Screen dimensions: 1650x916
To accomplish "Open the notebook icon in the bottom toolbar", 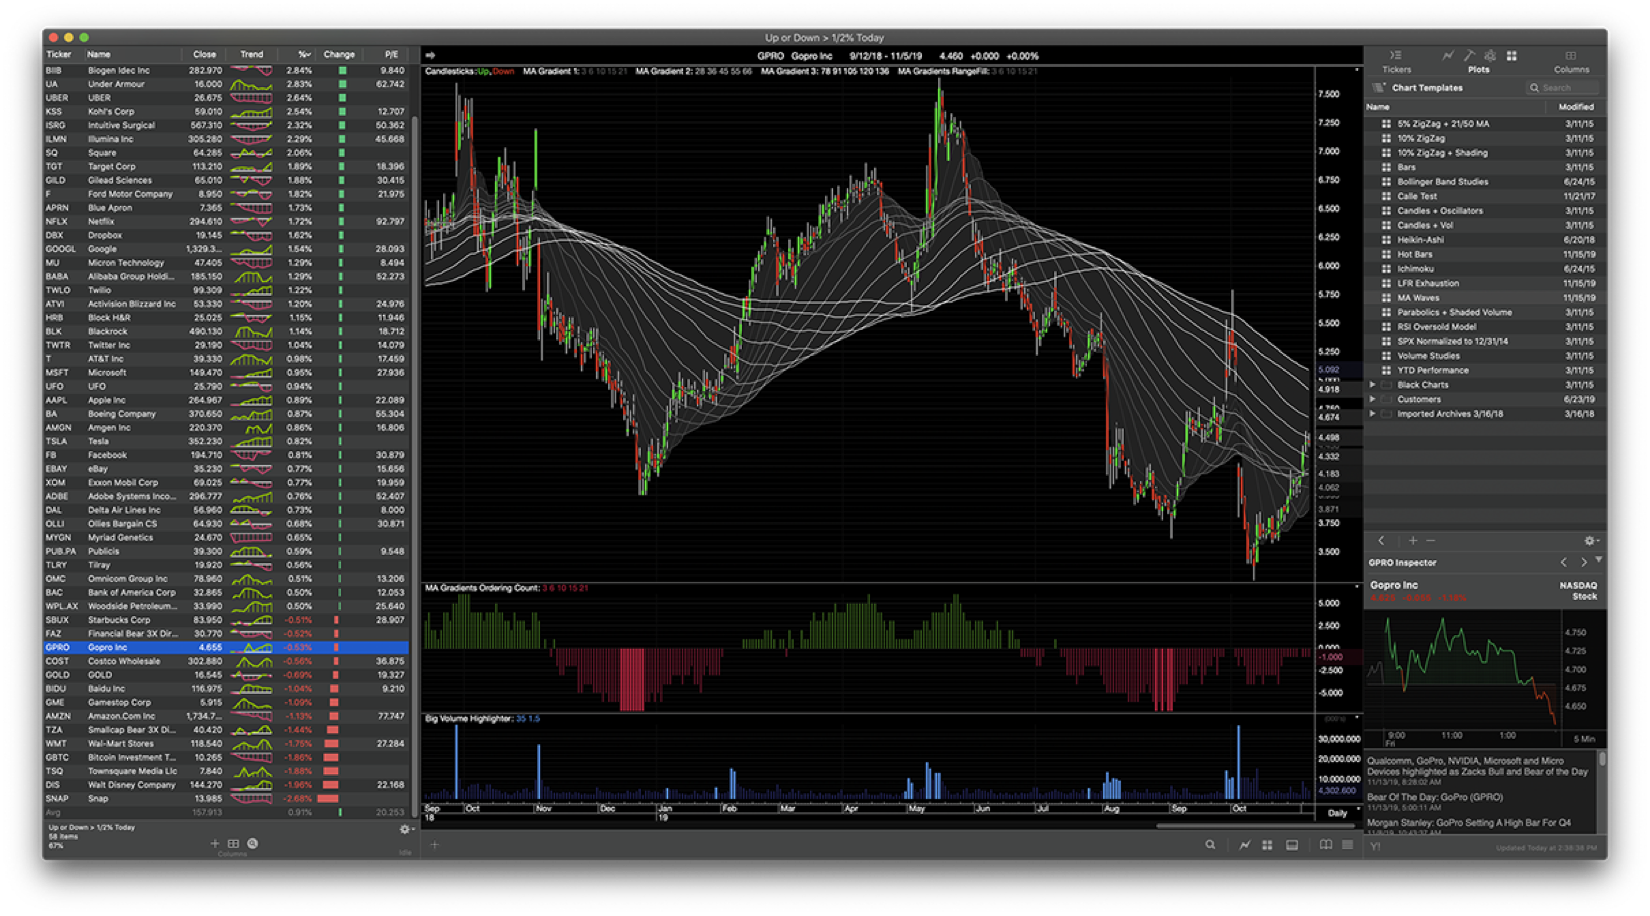I will (1325, 845).
